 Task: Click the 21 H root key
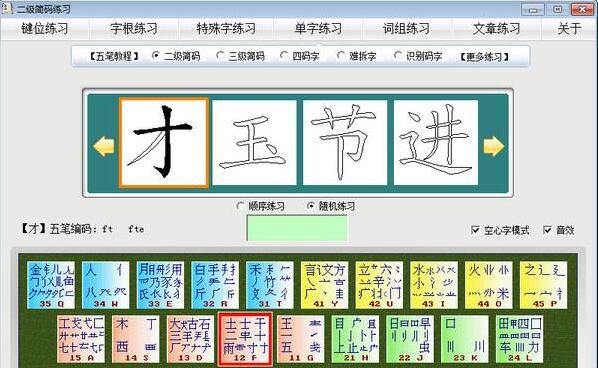pyautogui.click(x=355, y=339)
